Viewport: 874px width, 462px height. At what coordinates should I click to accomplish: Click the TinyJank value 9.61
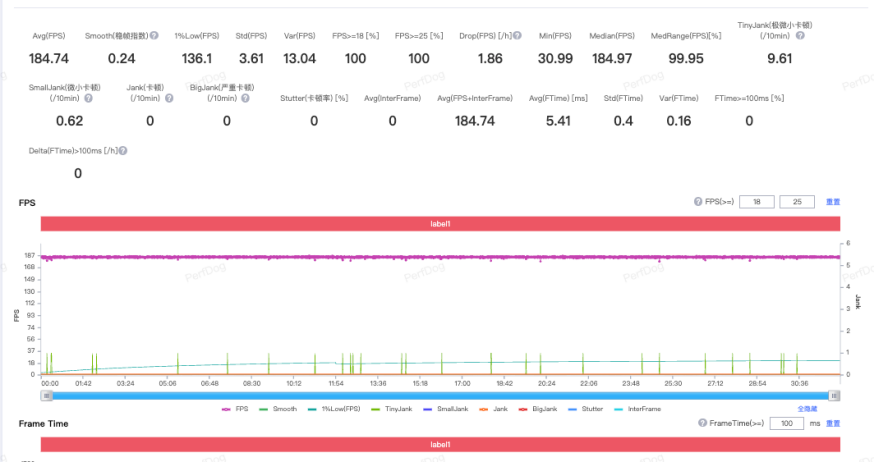779,59
